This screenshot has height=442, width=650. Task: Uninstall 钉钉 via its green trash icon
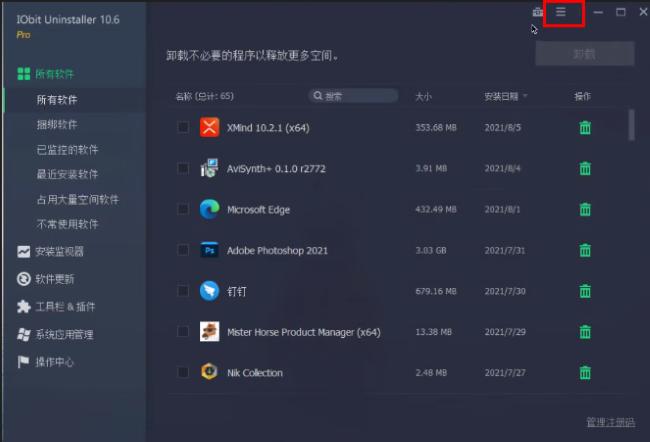(x=585, y=291)
